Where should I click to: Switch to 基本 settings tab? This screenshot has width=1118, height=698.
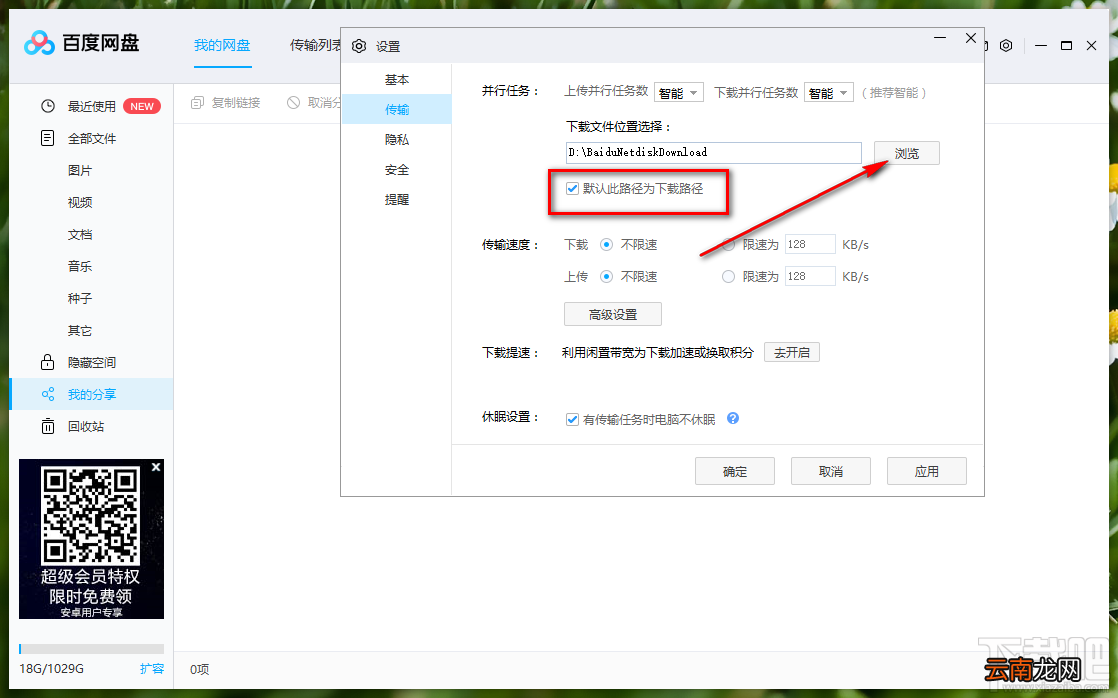point(396,80)
